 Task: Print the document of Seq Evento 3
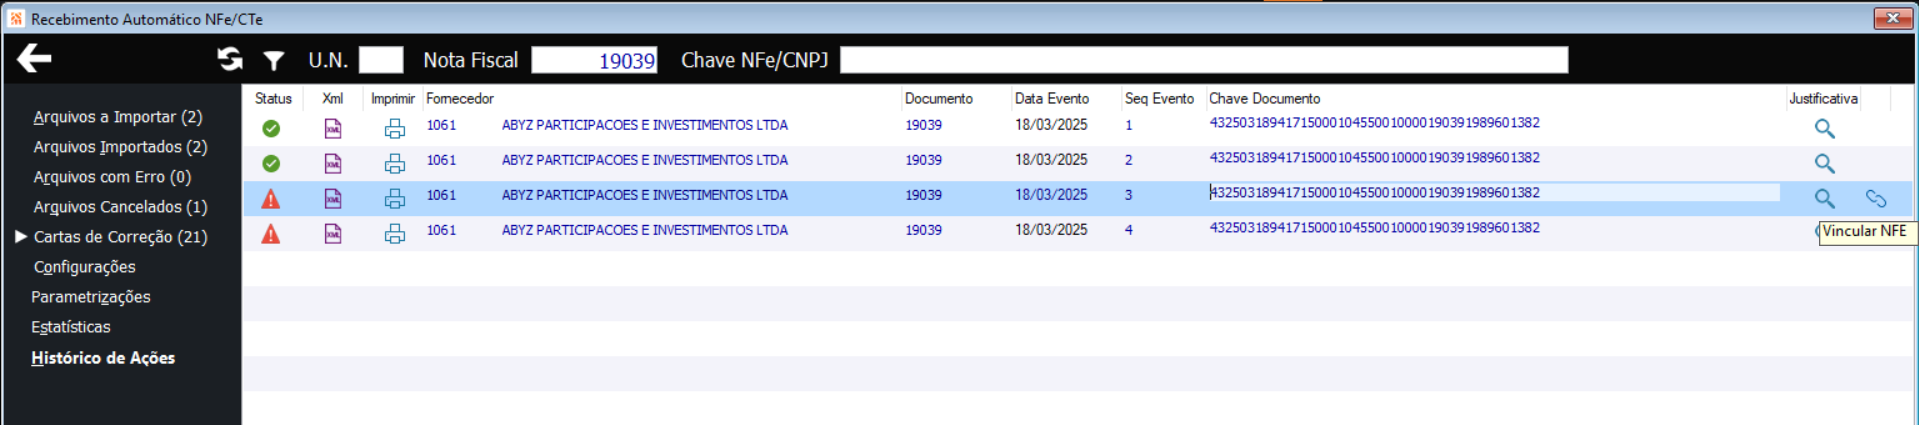pyautogui.click(x=395, y=198)
